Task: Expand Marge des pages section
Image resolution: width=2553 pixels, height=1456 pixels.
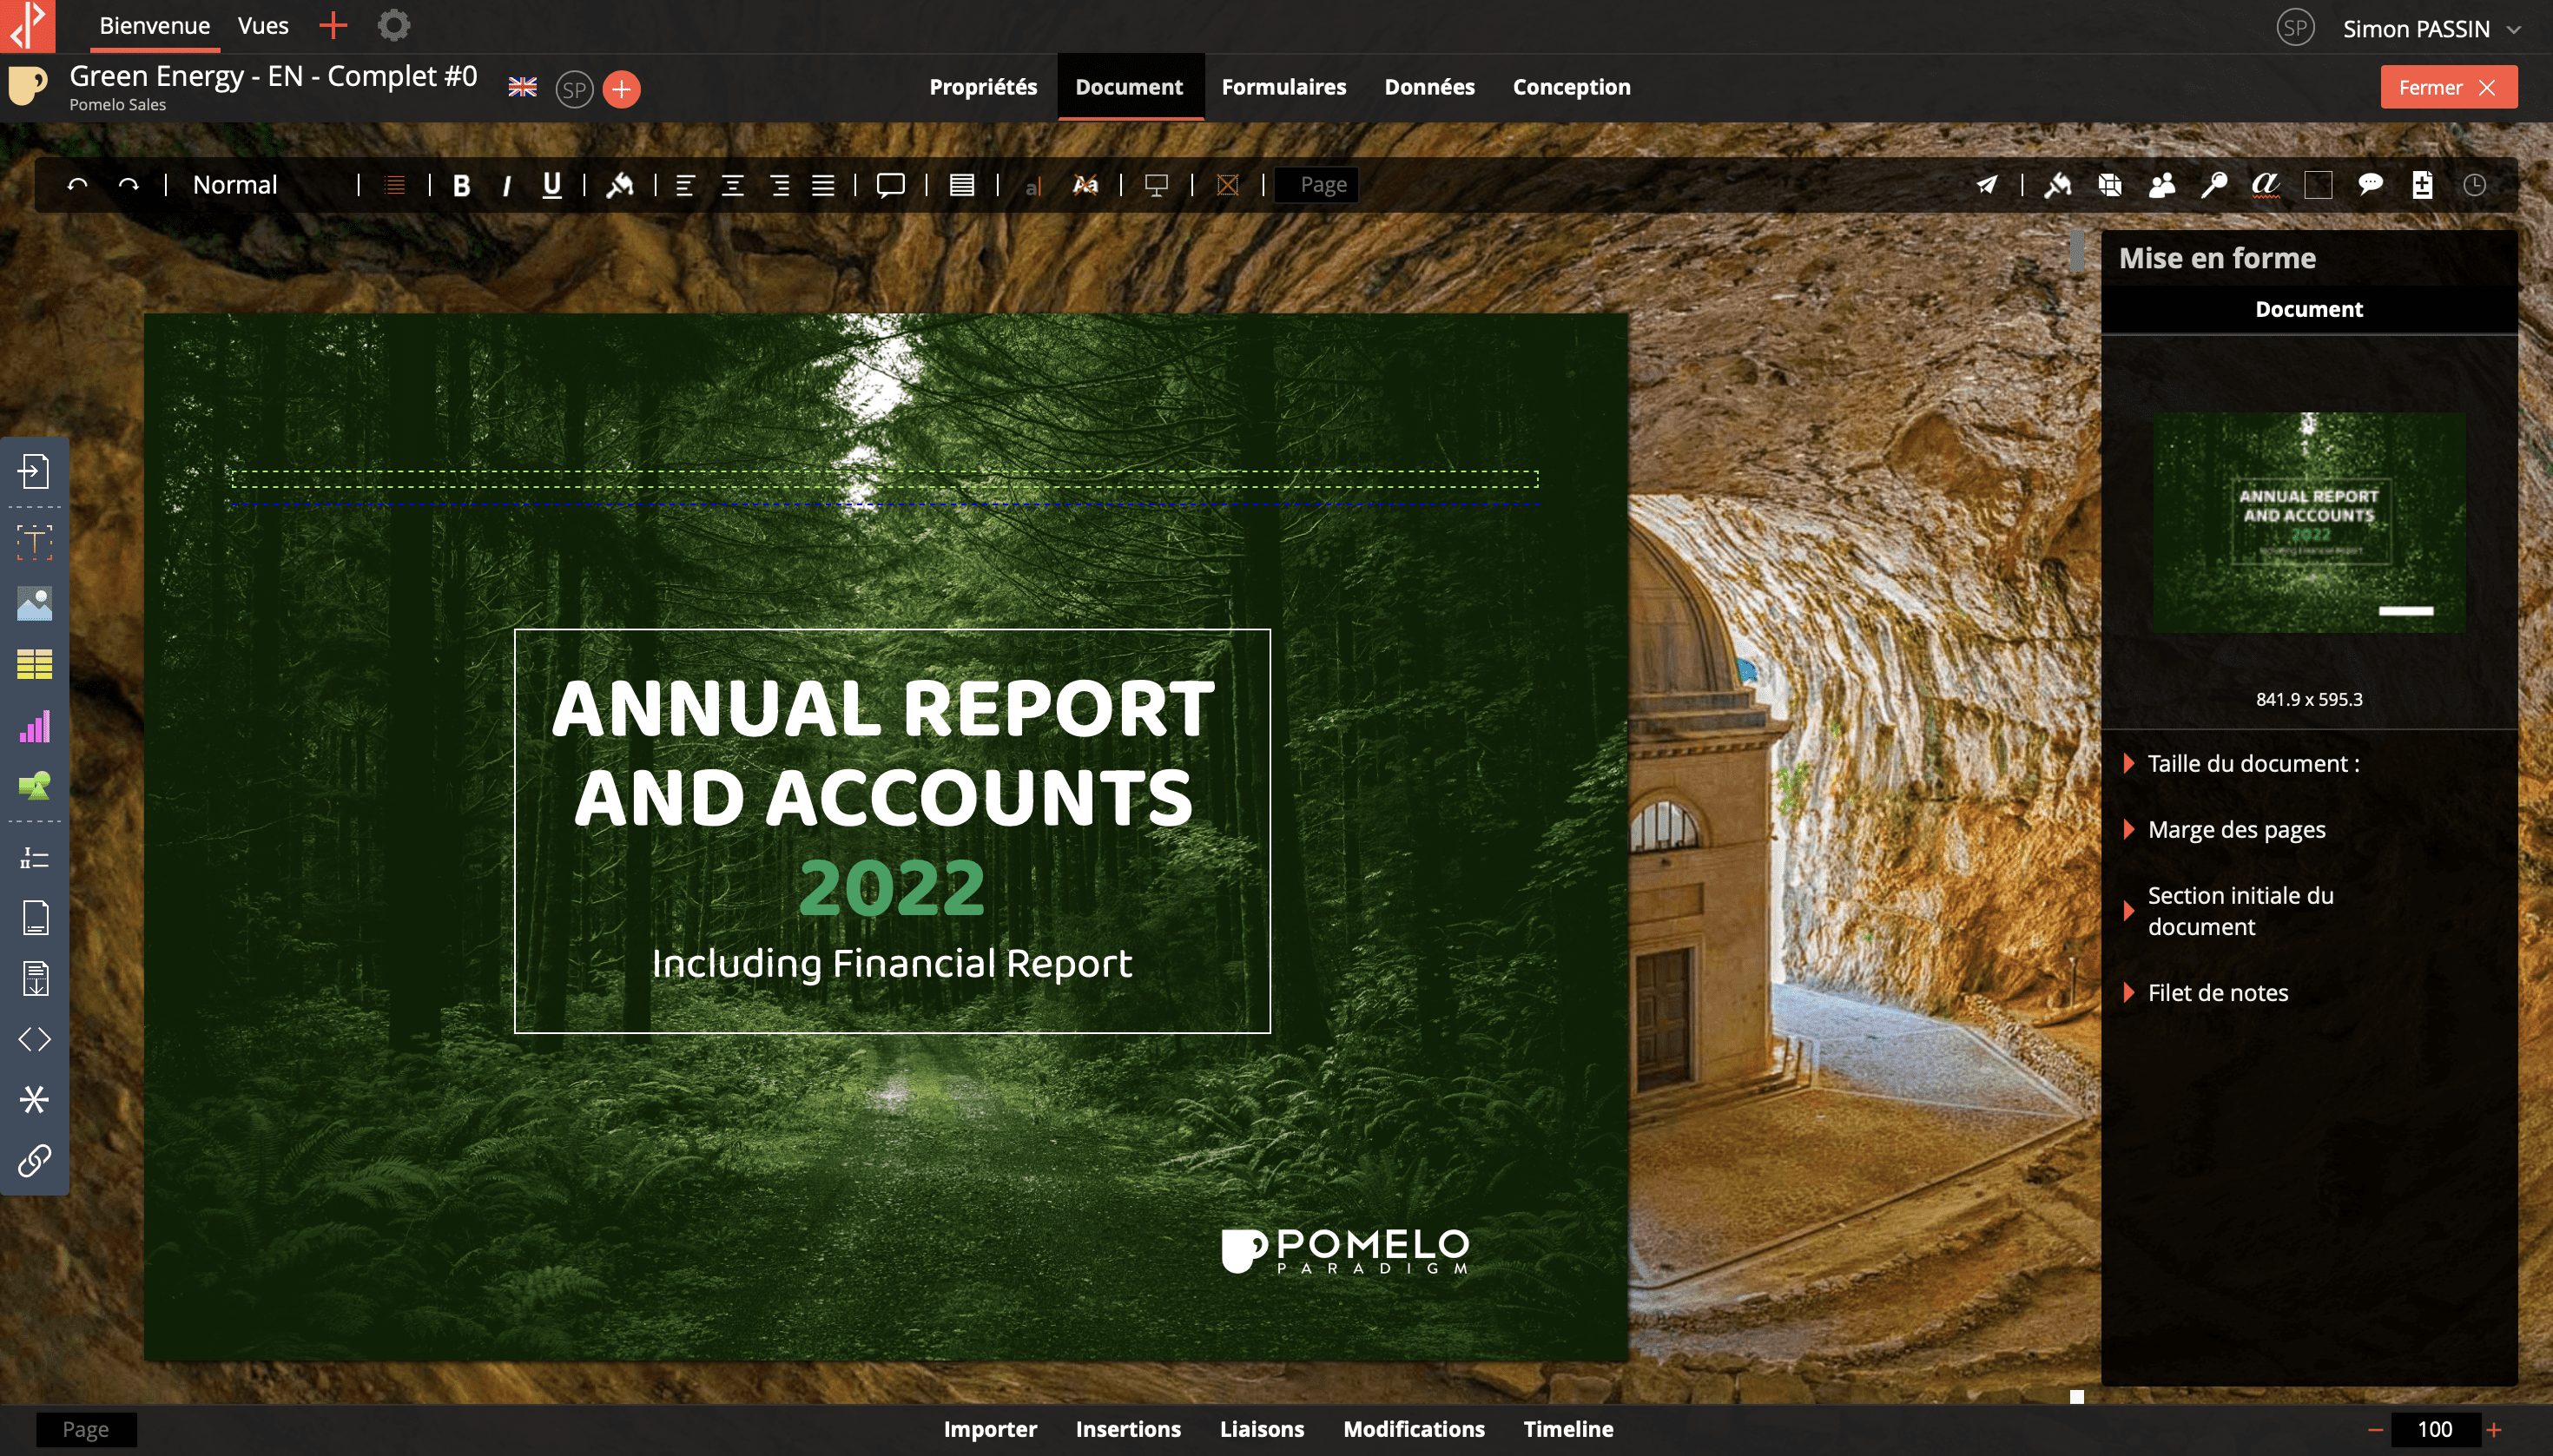Action: click(2235, 829)
